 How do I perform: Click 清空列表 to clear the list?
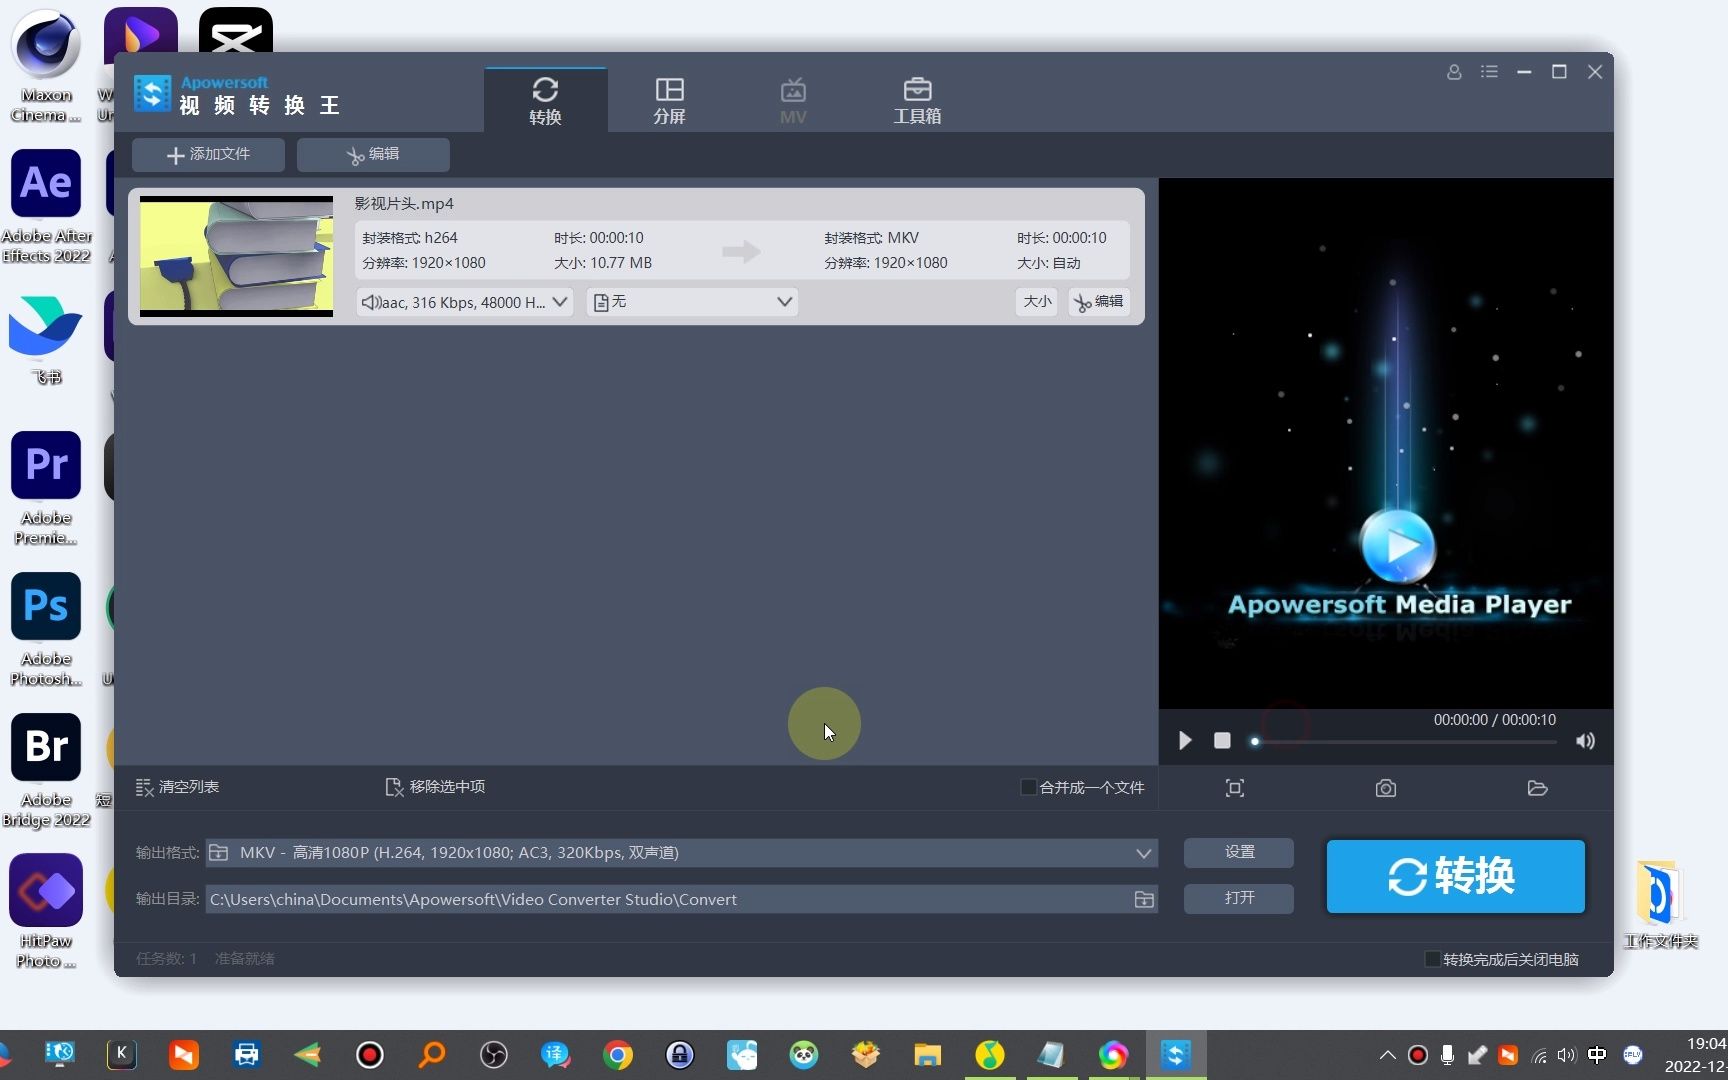177,787
